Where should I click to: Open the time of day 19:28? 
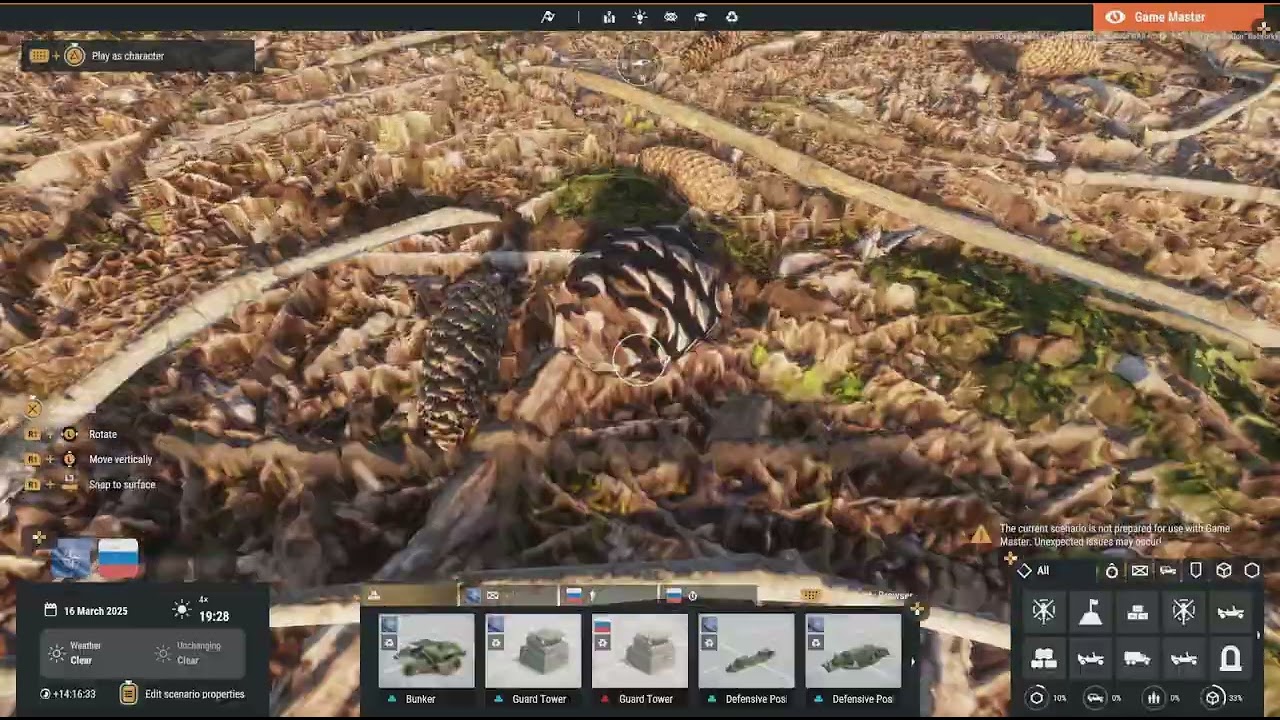coord(214,617)
